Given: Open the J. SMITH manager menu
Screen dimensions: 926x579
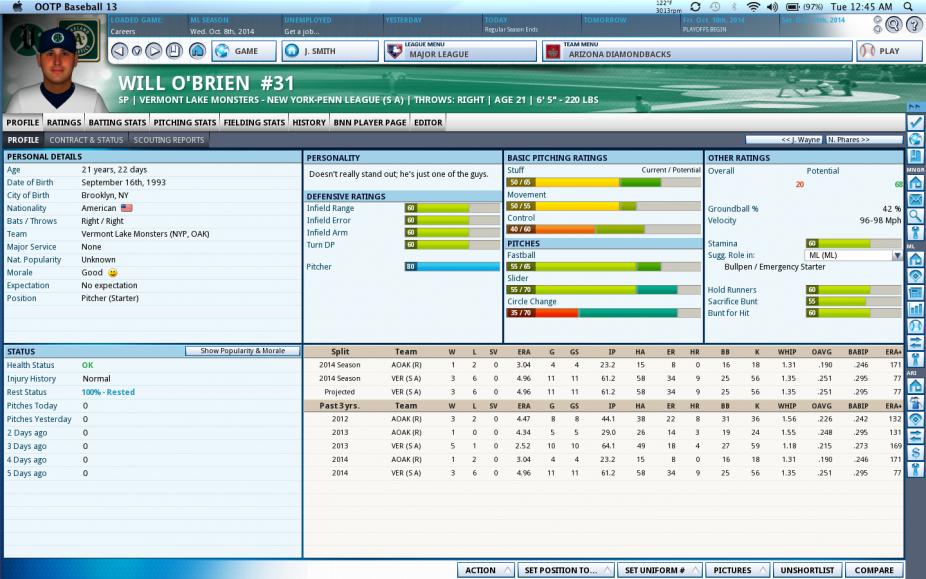Looking at the screenshot, I should click(x=330, y=51).
